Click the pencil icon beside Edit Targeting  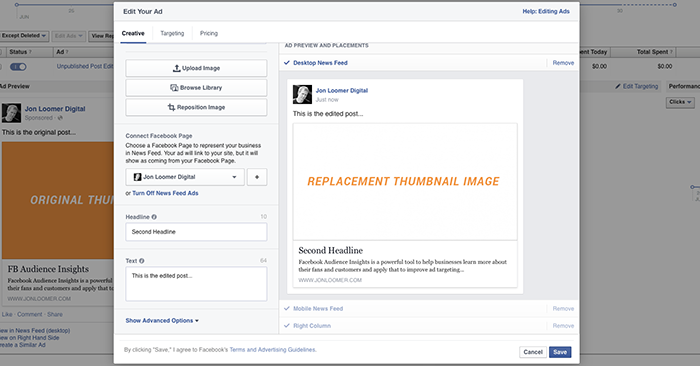[618, 86]
